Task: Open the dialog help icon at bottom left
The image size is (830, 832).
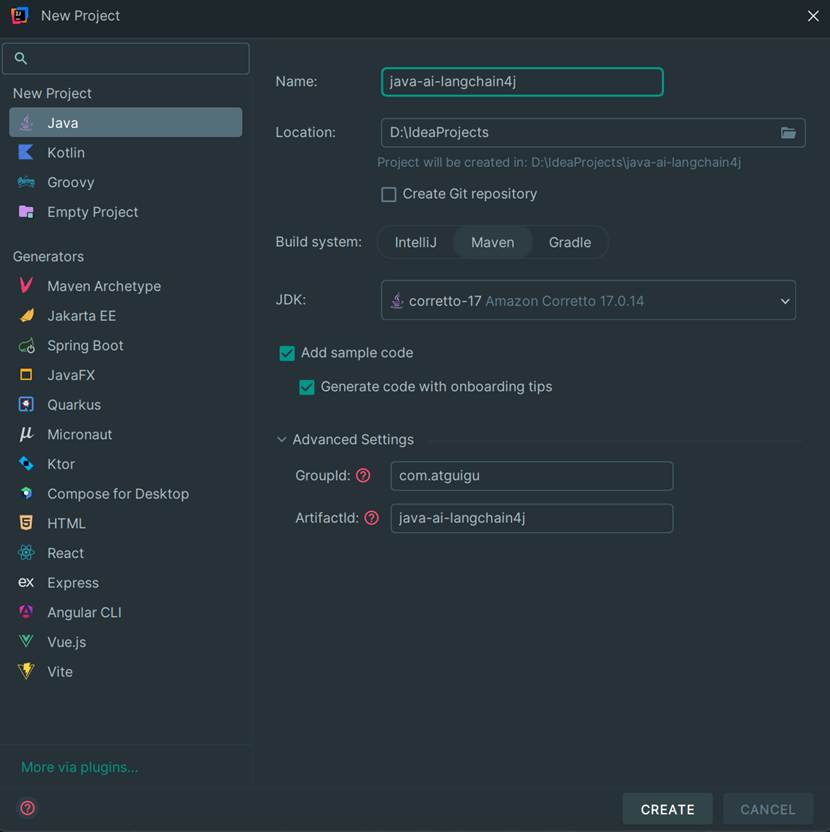Action: click(28, 808)
